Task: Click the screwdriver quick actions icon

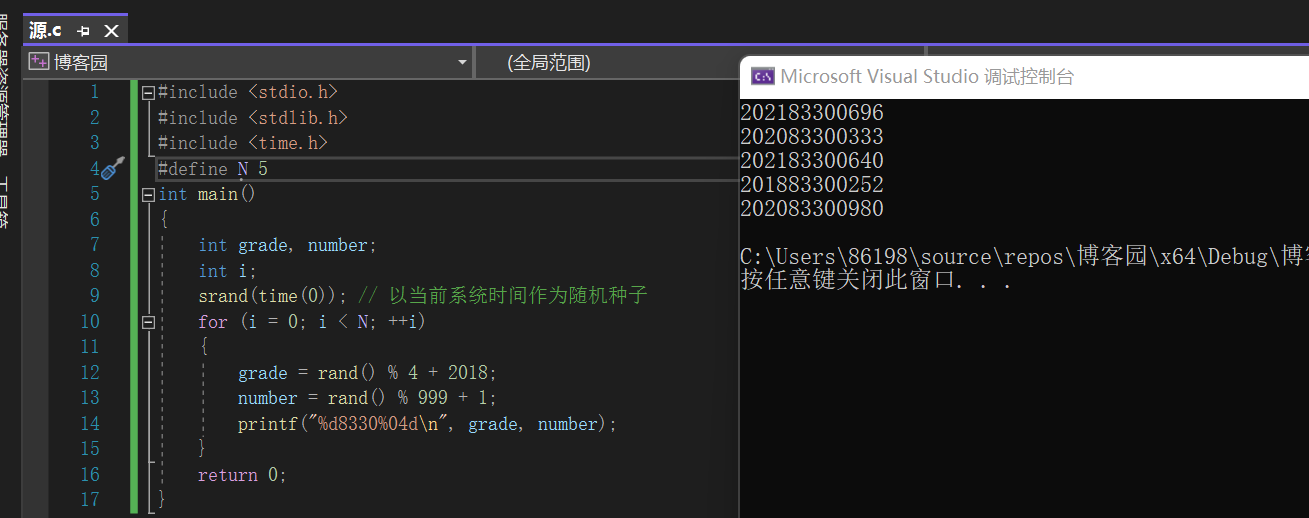Action: click(113, 168)
